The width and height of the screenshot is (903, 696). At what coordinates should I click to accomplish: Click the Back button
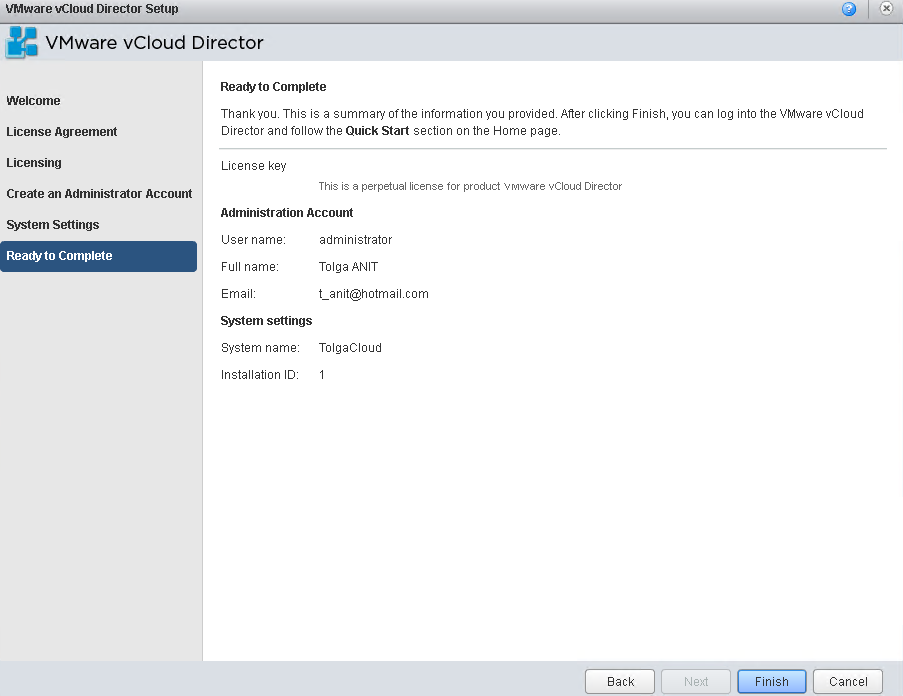(x=620, y=682)
